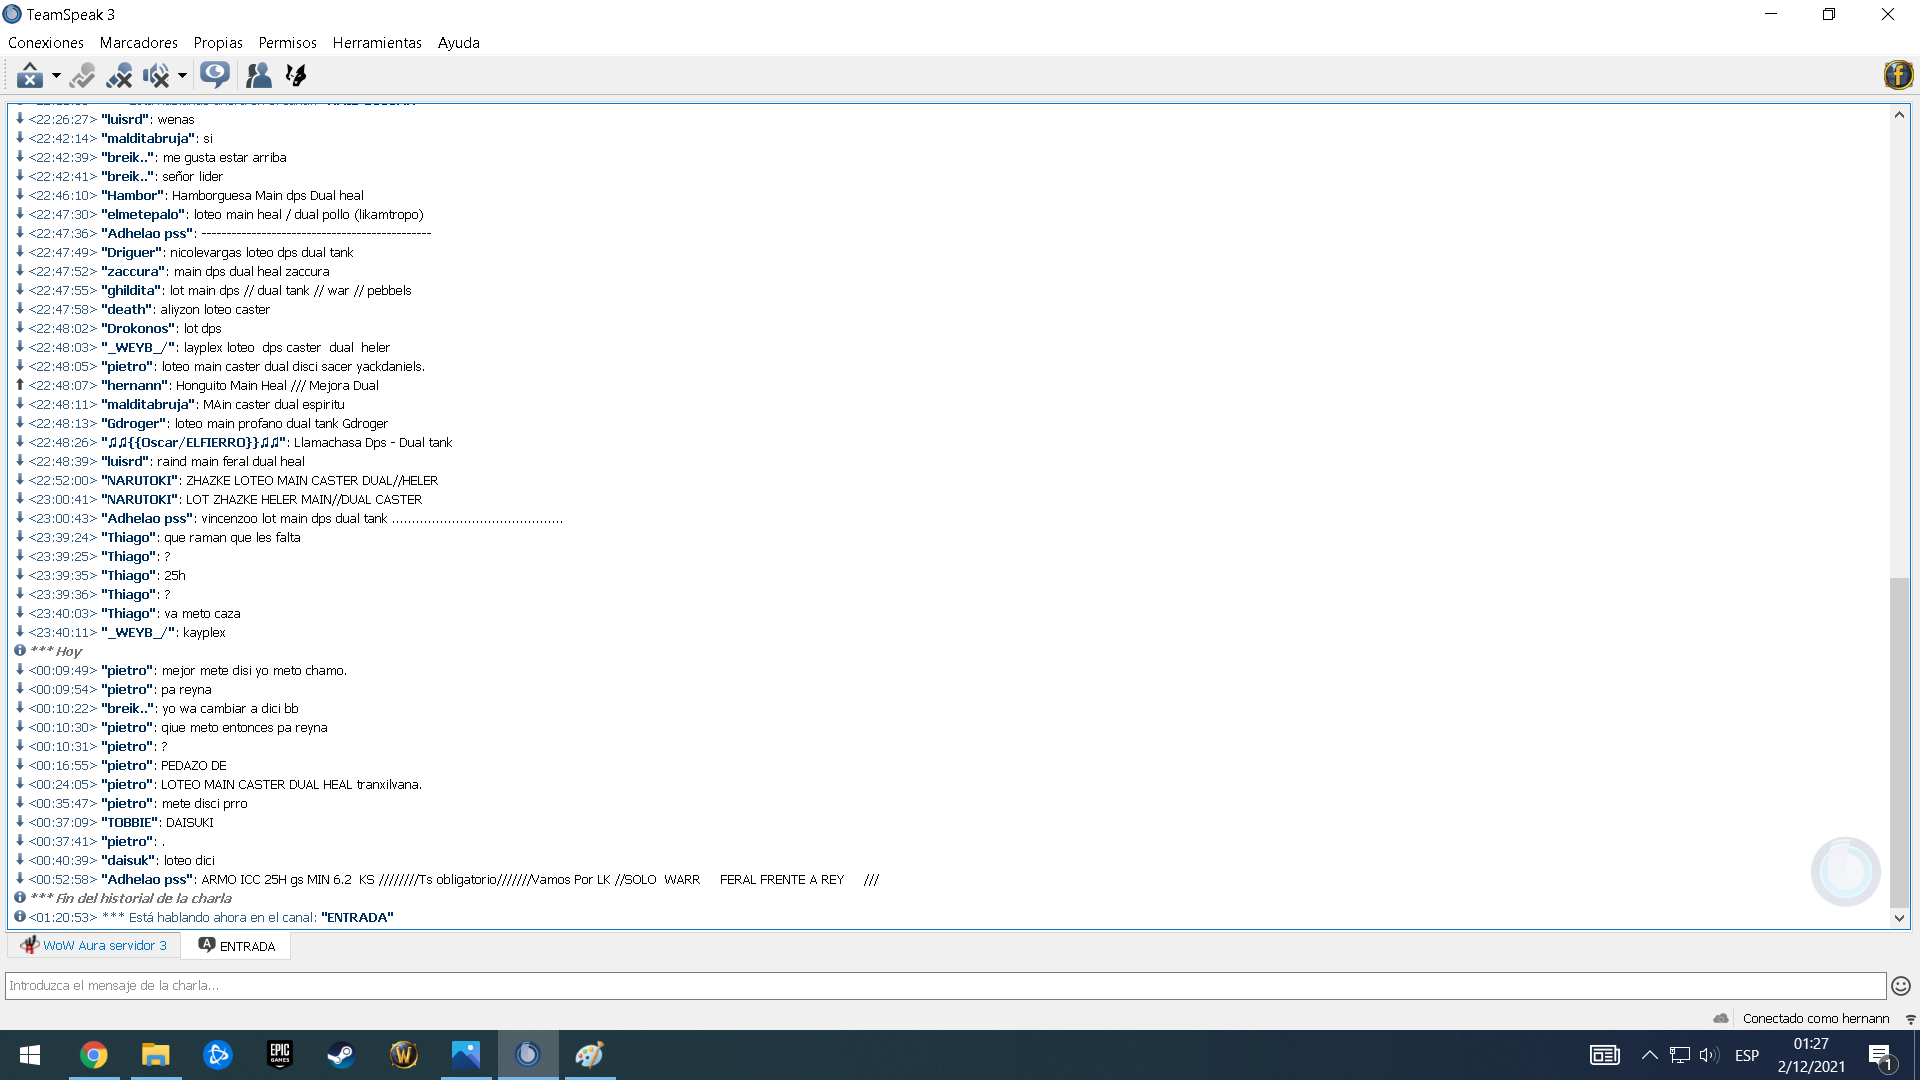The height and width of the screenshot is (1080, 1920).
Task: Open the Conexiones menu
Action: click(x=46, y=43)
